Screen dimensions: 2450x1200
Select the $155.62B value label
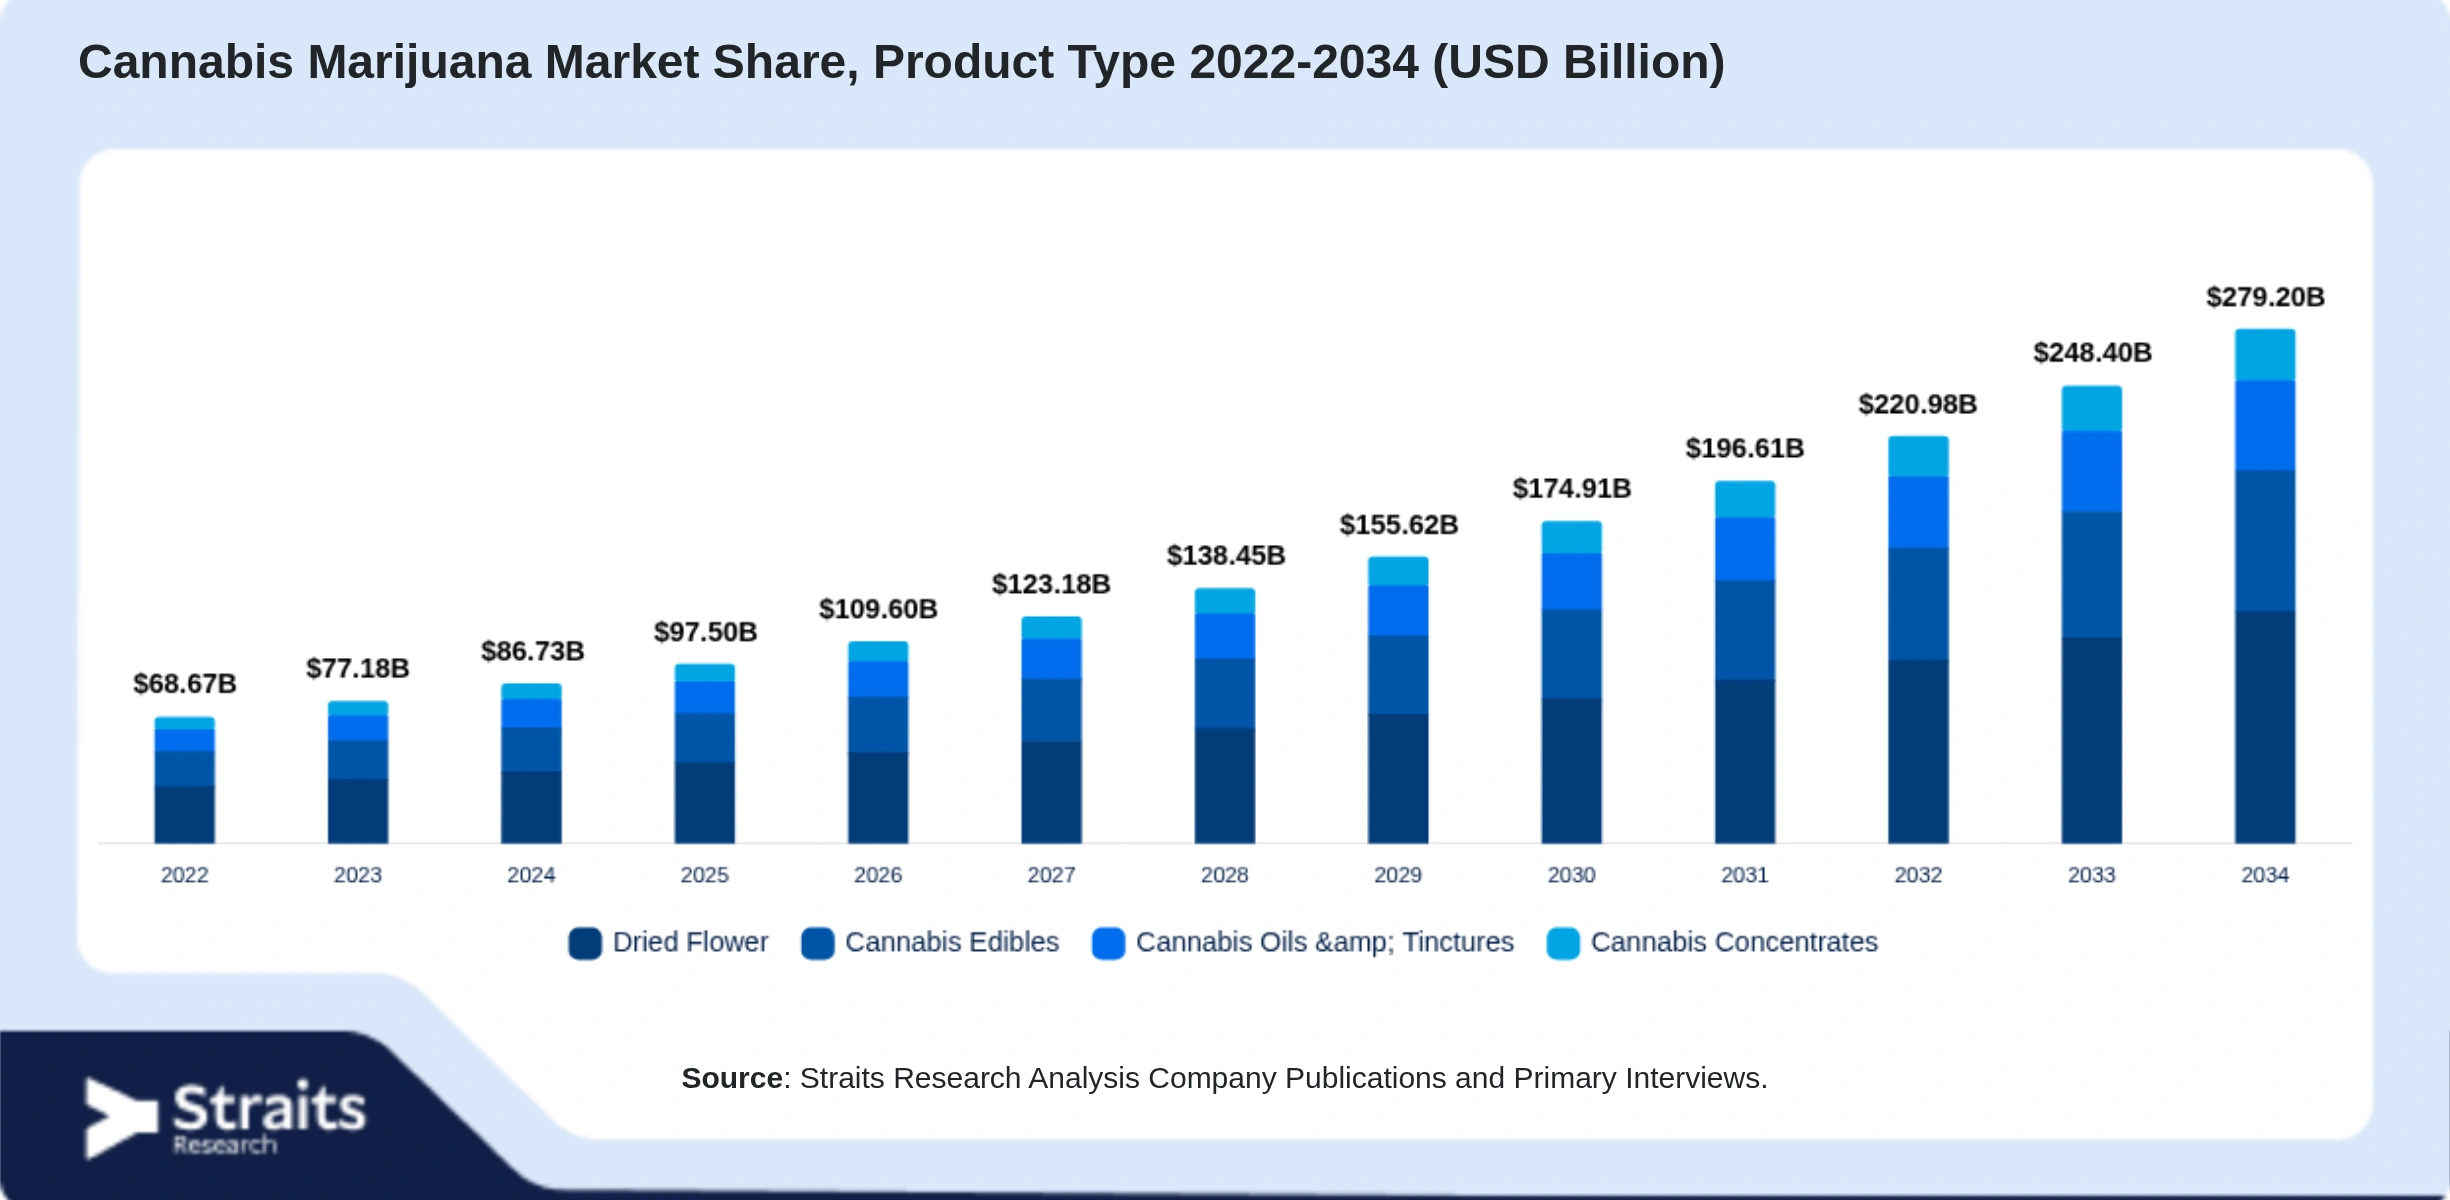pyautogui.click(x=1398, y=525)
